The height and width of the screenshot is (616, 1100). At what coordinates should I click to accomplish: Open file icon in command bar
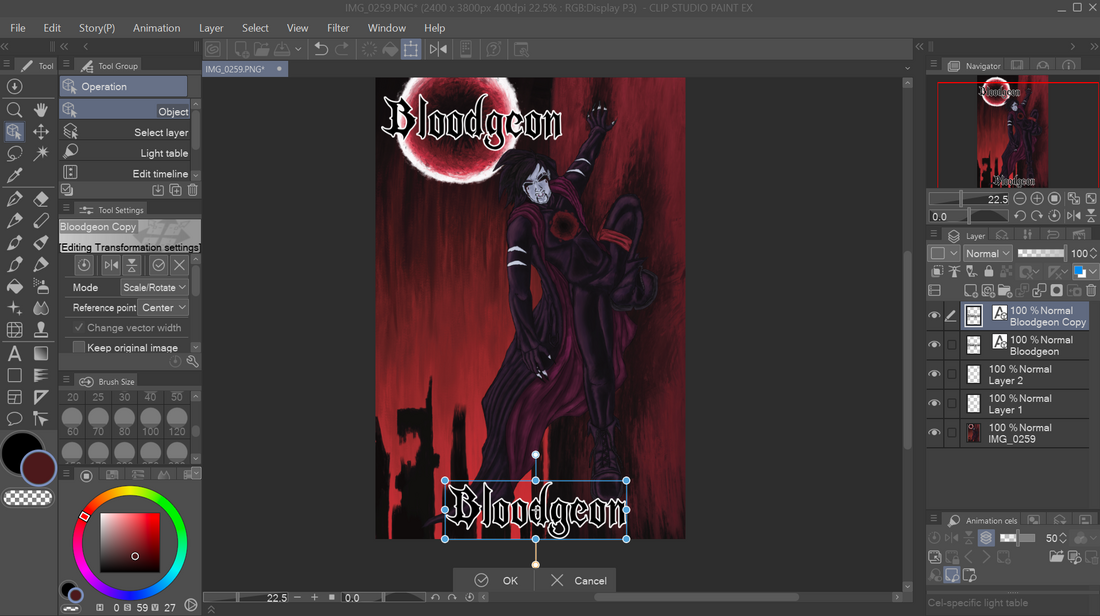[261, 49]
